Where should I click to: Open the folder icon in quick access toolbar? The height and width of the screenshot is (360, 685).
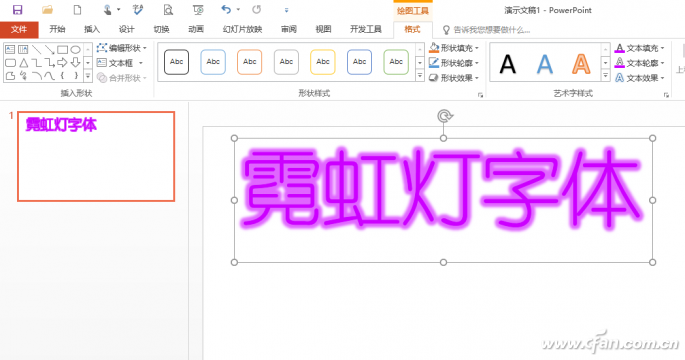click(x=47, y=10)
